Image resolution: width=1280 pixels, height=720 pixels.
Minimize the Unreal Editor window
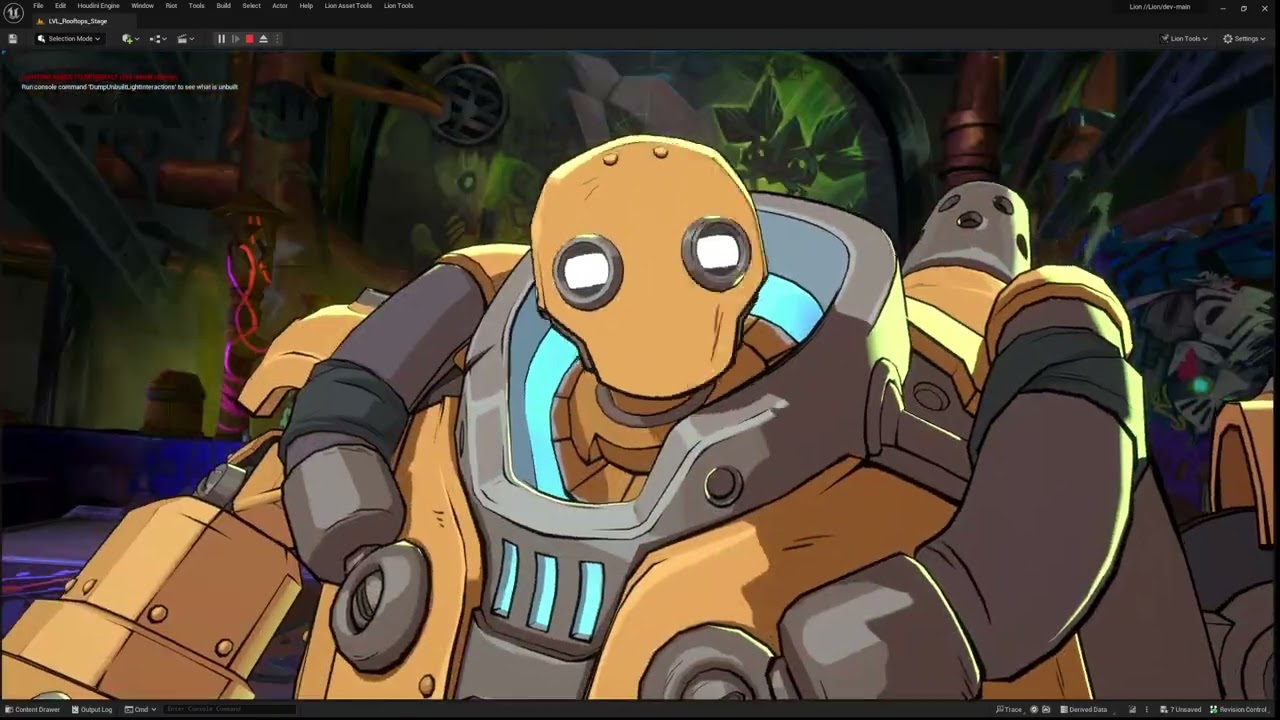point(1222,8)
